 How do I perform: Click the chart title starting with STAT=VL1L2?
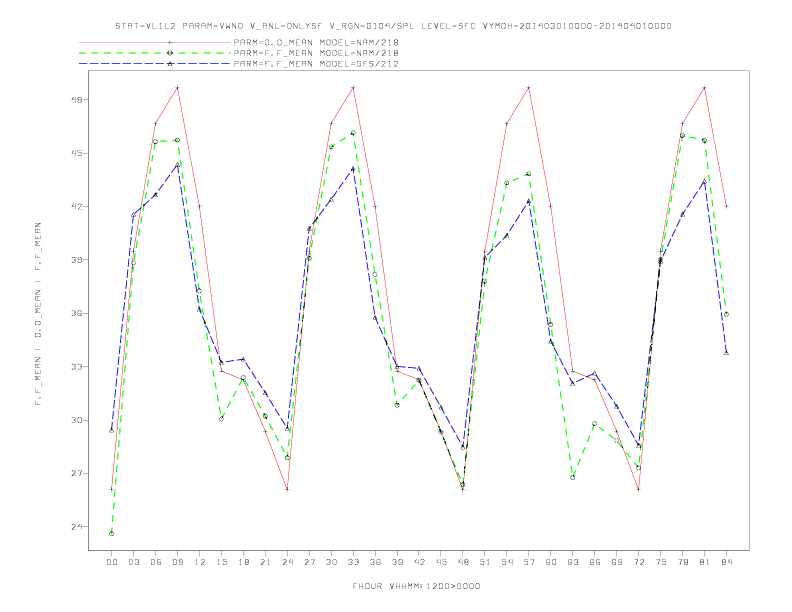point(393,26)
